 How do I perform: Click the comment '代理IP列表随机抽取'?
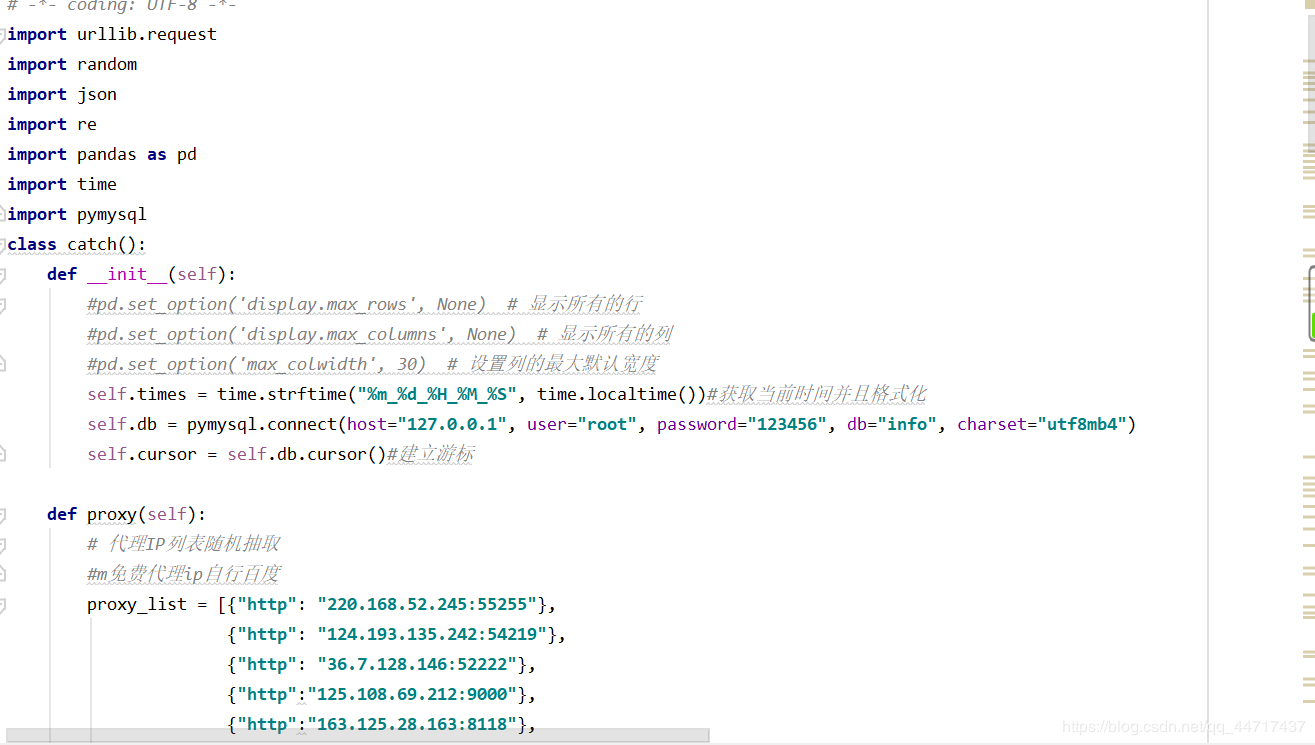[193, 544]
